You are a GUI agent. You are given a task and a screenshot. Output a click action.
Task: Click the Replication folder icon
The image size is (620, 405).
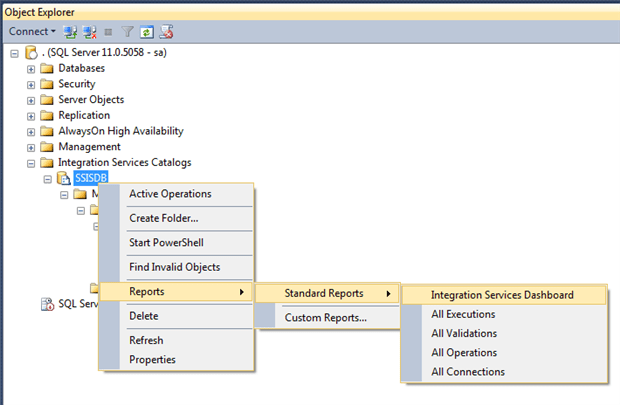47,115
